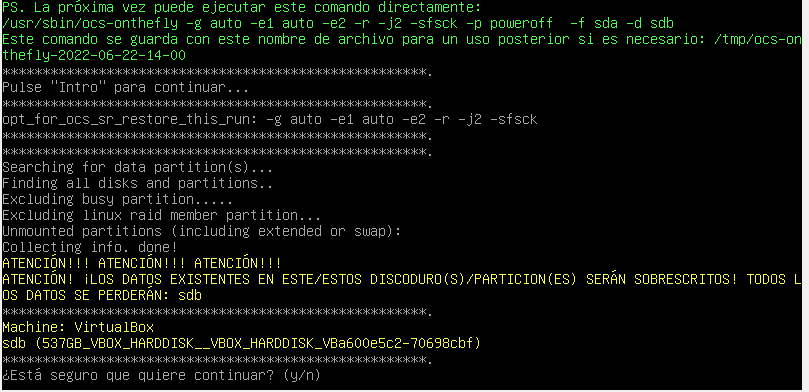The height and width of the screenshot is (392, 809).
Task: Click 'Excluding linux raid member partition...' line
Action: click(x=161, y=216)
